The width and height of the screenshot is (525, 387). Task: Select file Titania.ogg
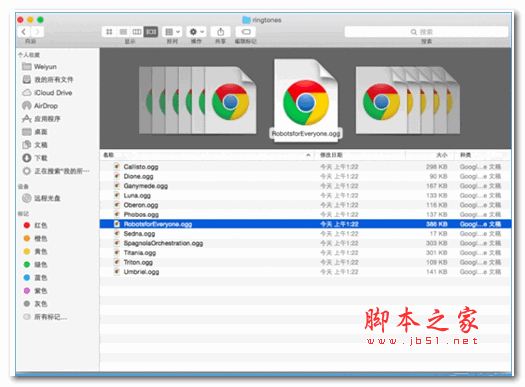click(305, 252)
